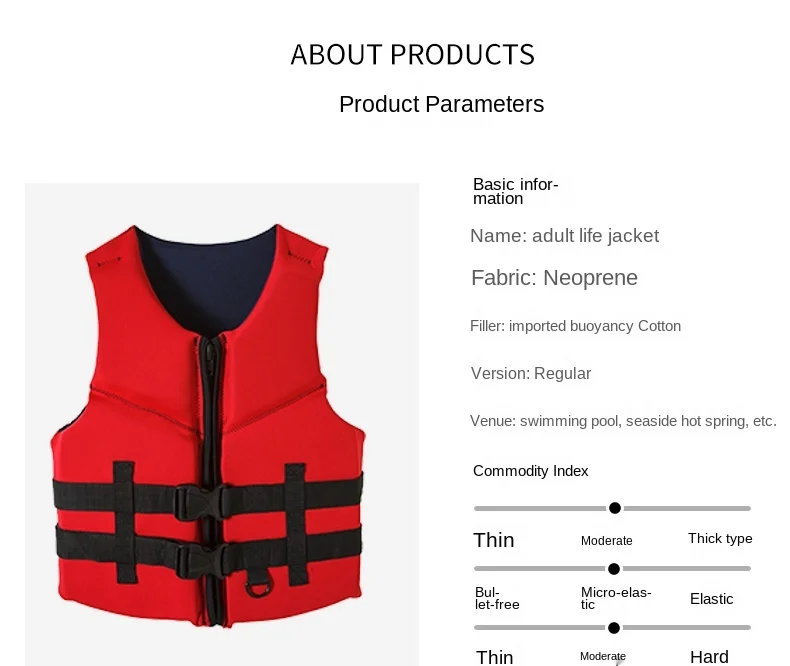Click the Basic information section label

(515, 191)
